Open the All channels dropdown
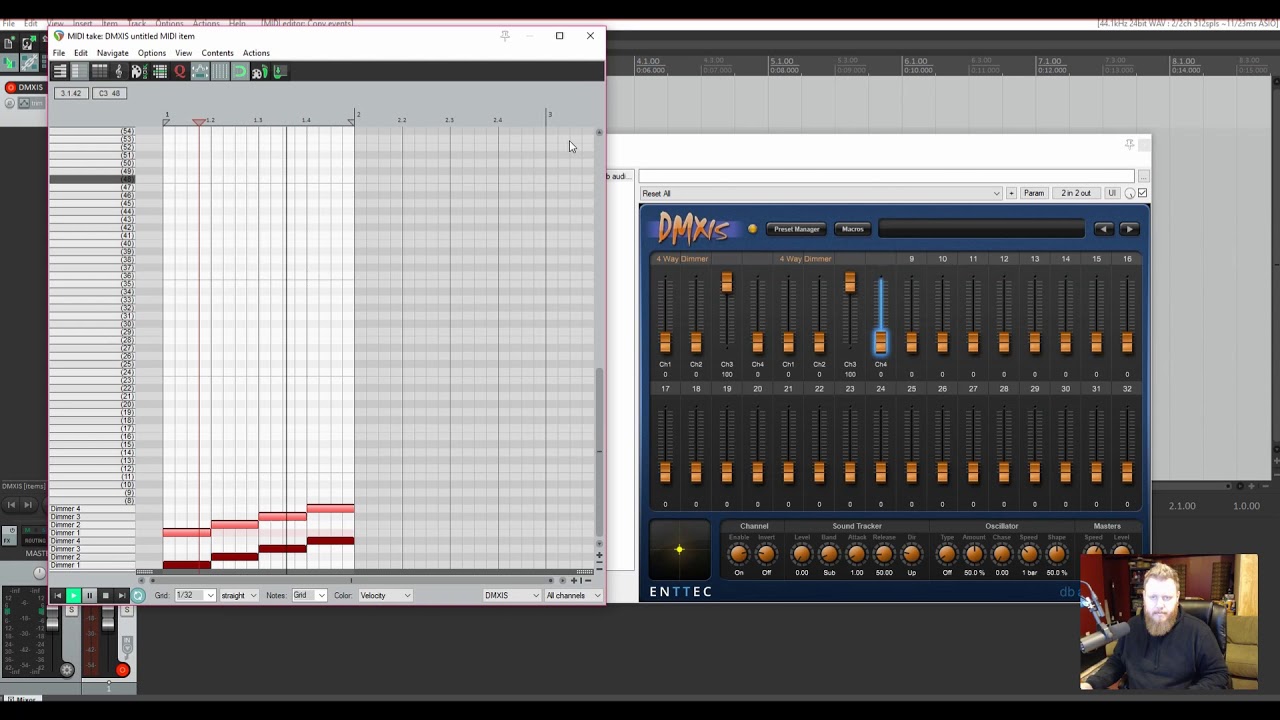The height and width of the screenshot is (720, 1280). [573, 595]
